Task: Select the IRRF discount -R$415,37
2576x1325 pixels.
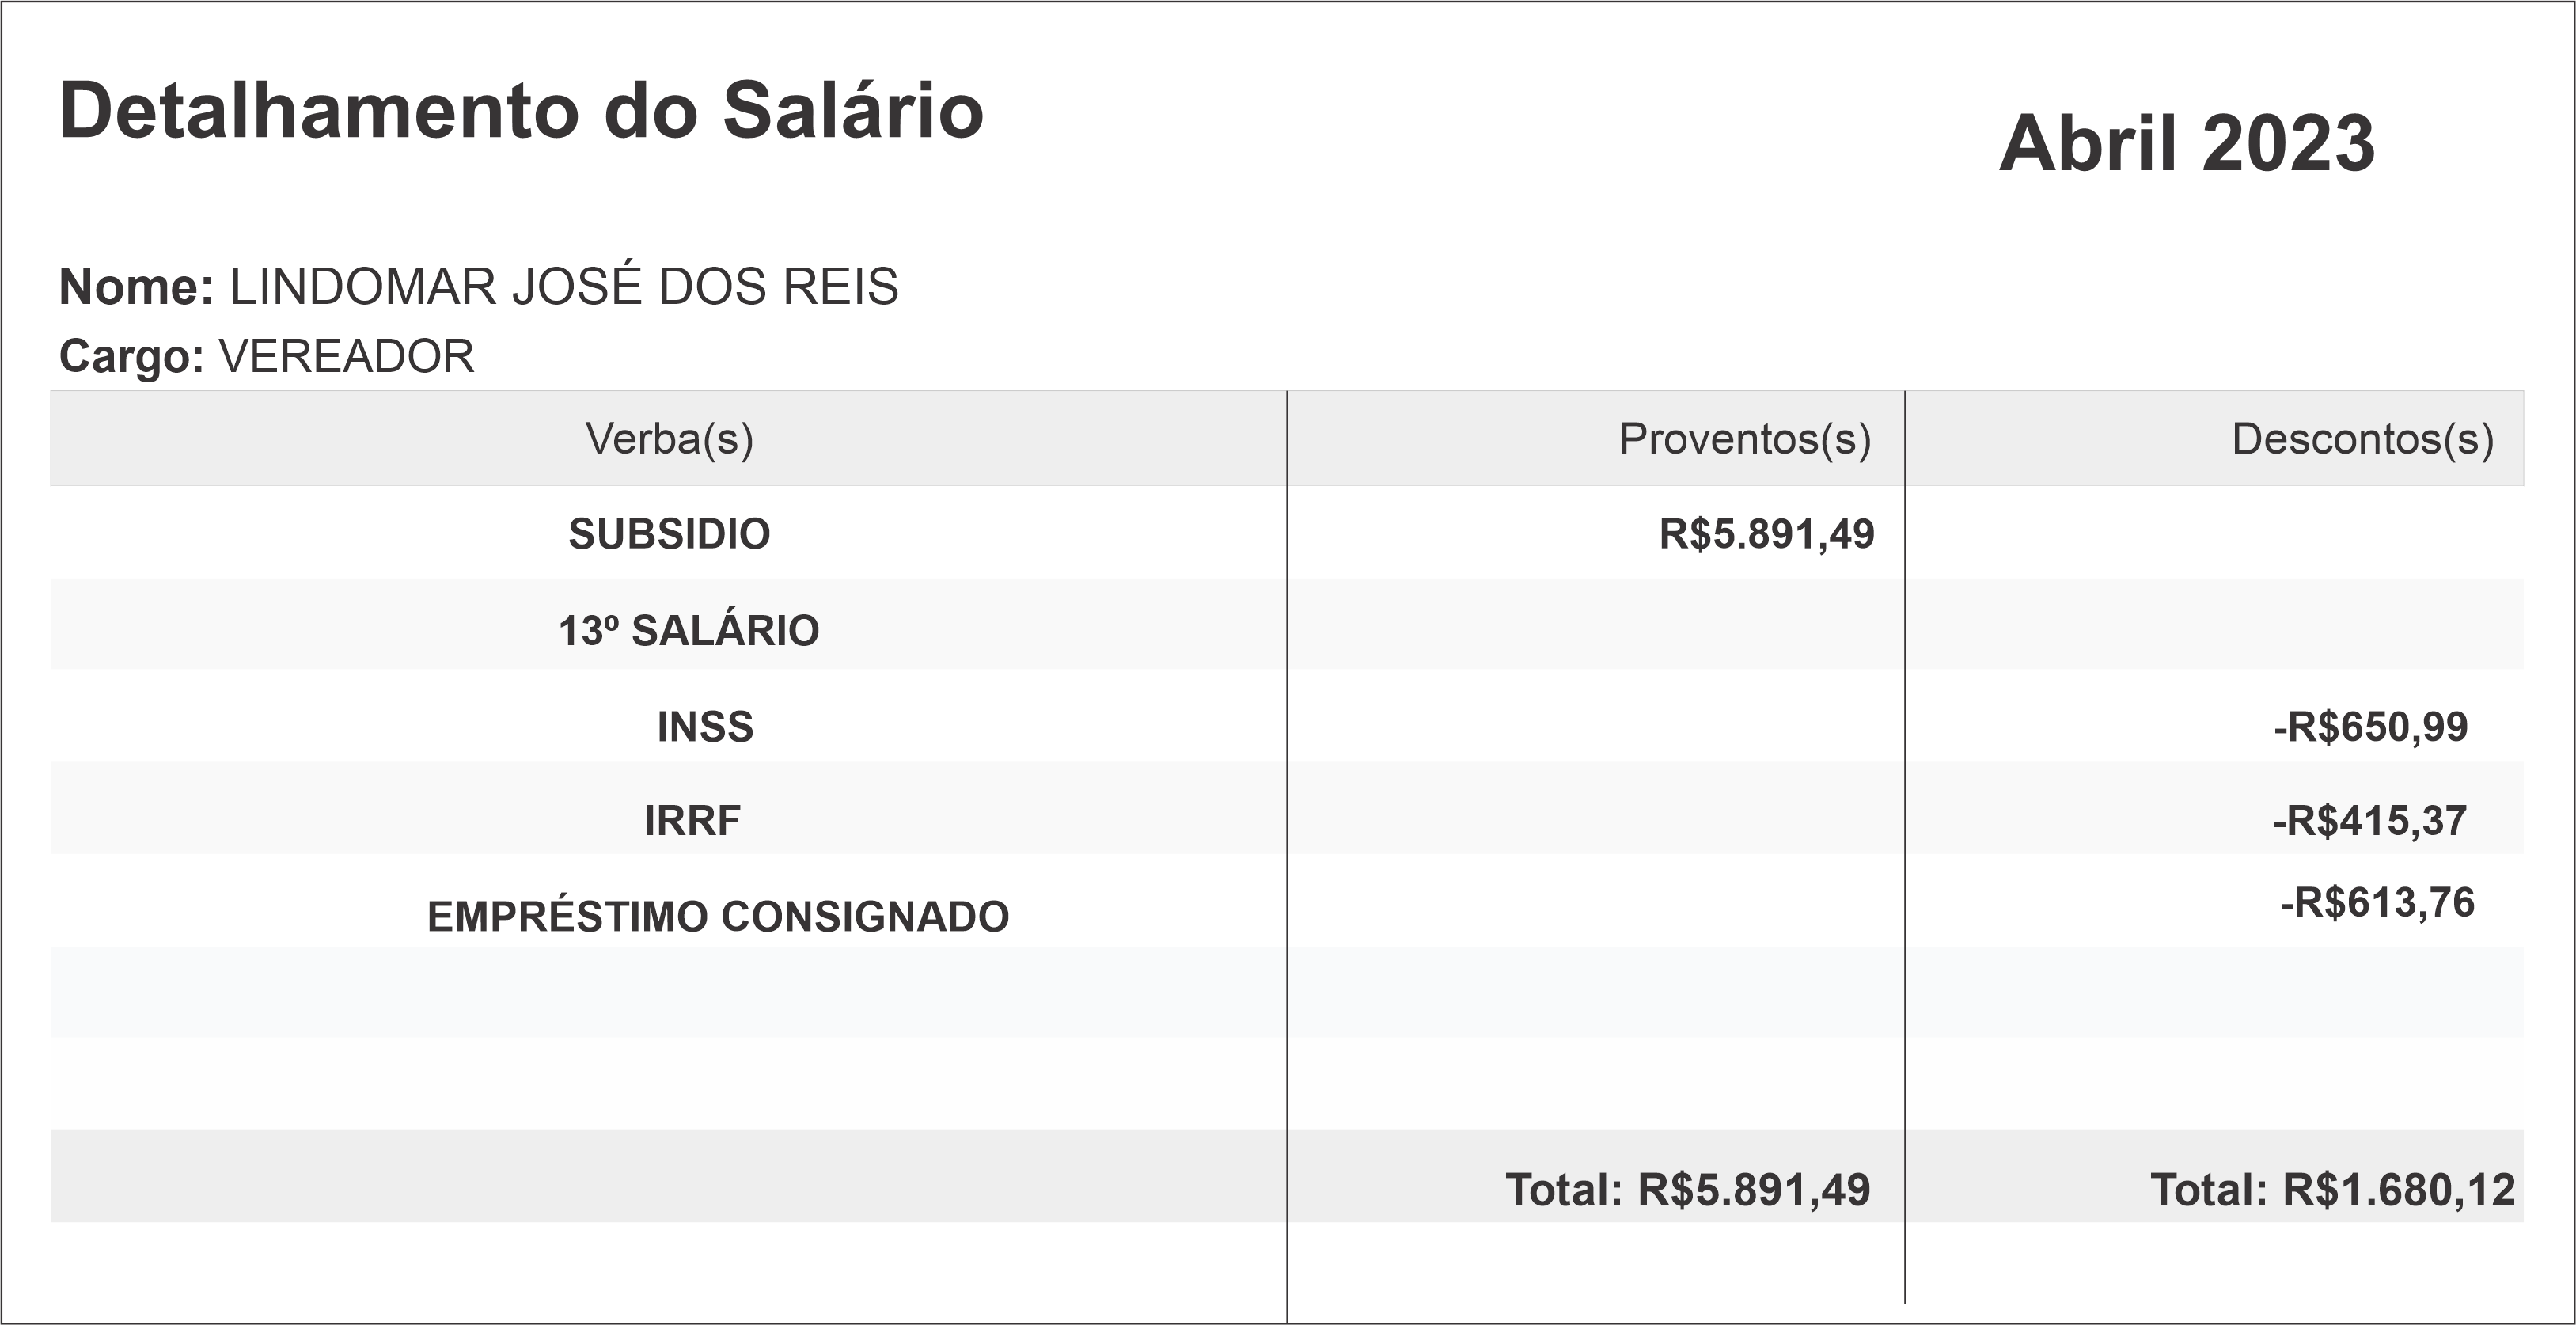Action: click(x=2369, y=821)
